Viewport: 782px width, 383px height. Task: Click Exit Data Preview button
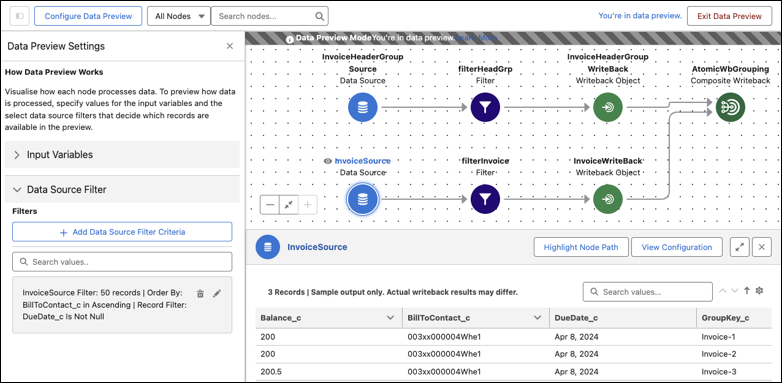click(729, 16)
